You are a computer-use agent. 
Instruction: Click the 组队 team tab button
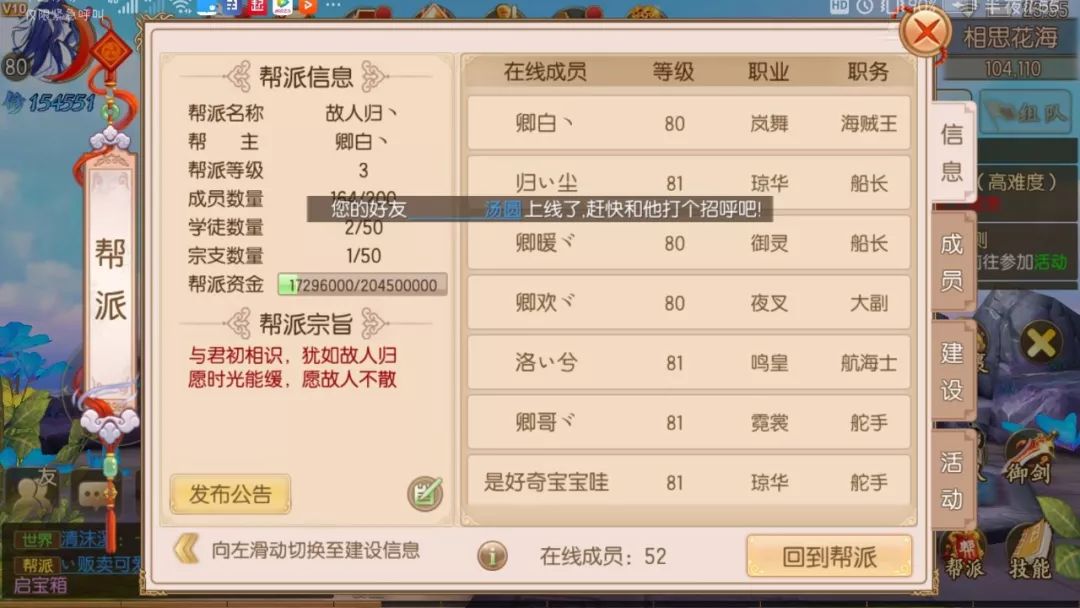tap(1026, 112)
